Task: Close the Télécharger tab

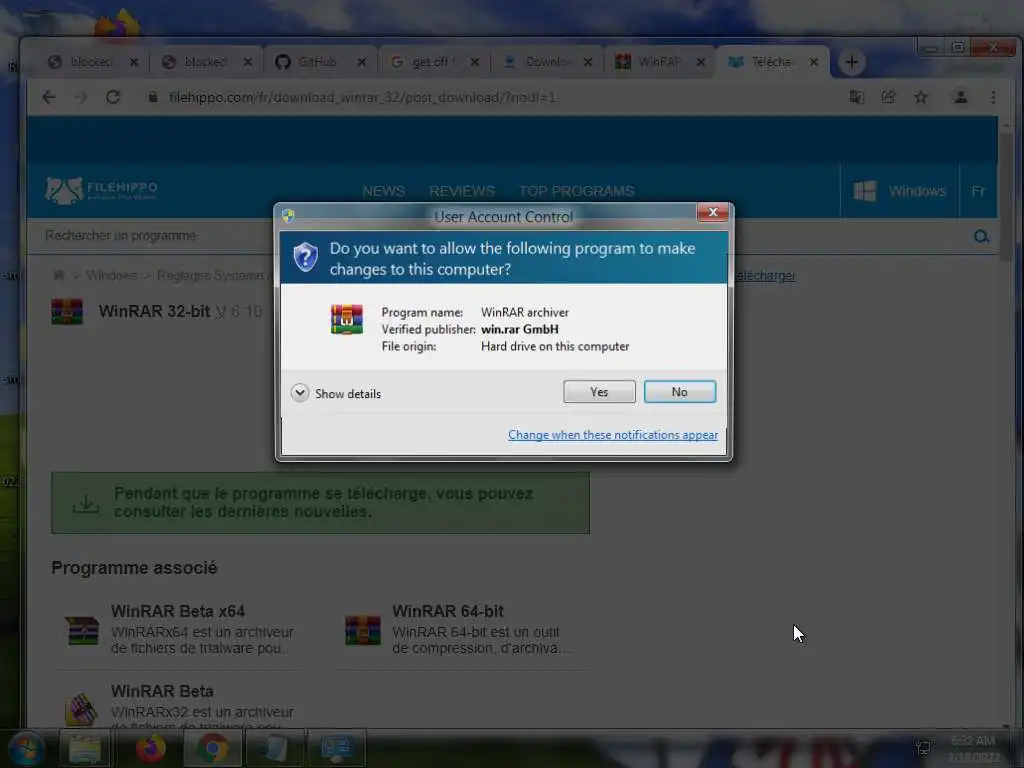Action: pos(814,62)
